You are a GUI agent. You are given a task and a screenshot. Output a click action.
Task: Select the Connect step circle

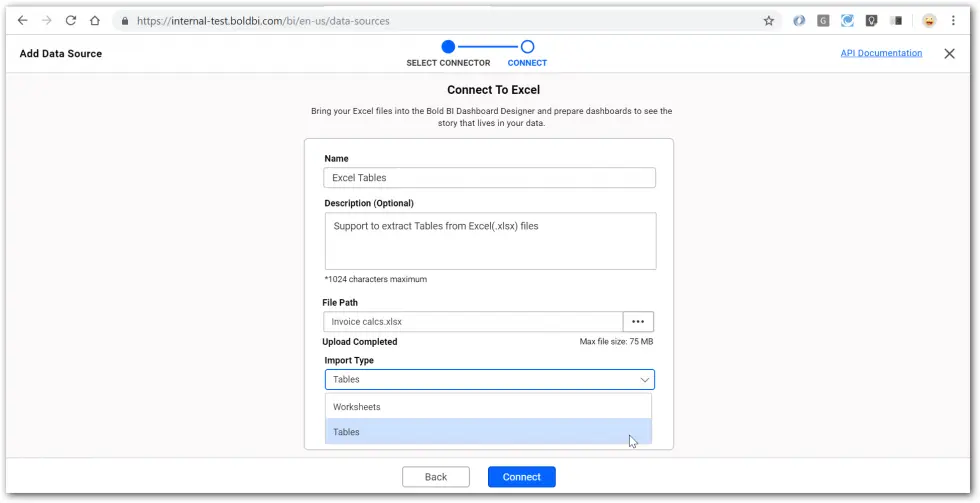[x=527, y=47]
